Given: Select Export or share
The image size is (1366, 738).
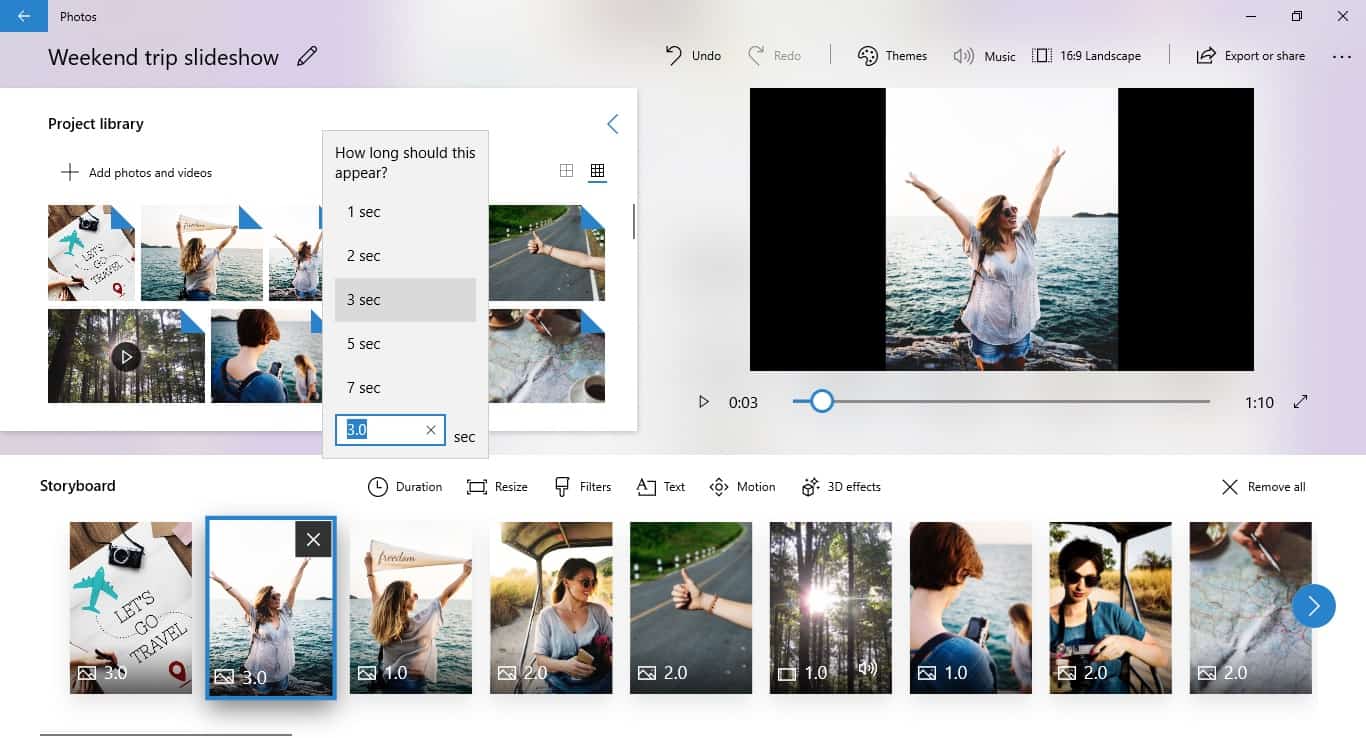Looking at the screenshot, I should point(1251,56).
